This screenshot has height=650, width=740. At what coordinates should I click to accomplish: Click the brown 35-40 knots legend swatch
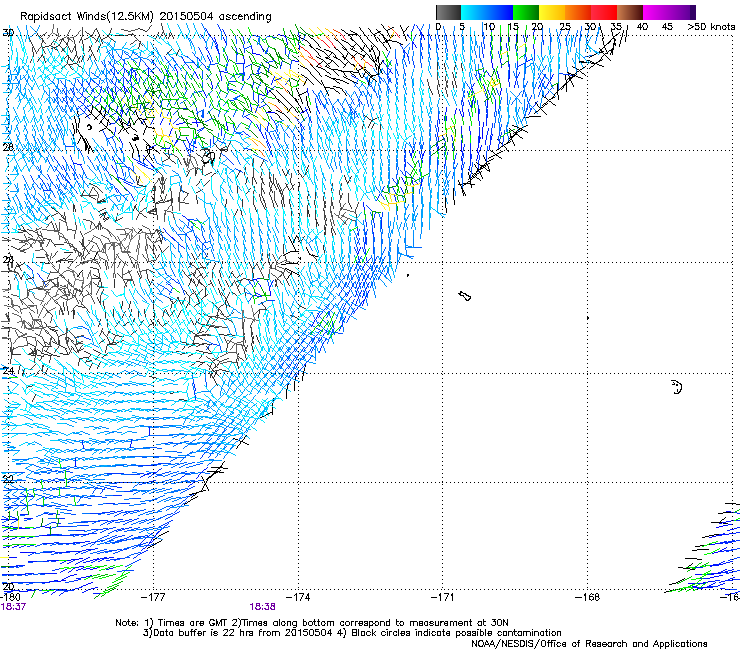pos(630,12)
